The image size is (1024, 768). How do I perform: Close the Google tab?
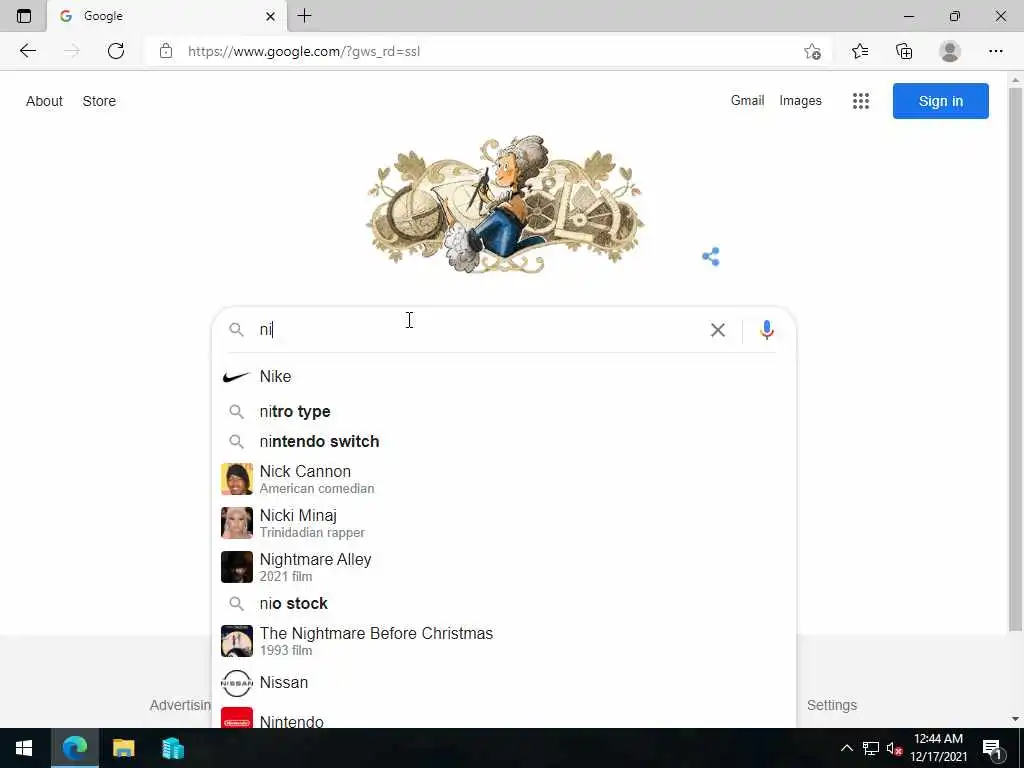tap(270, 16)
